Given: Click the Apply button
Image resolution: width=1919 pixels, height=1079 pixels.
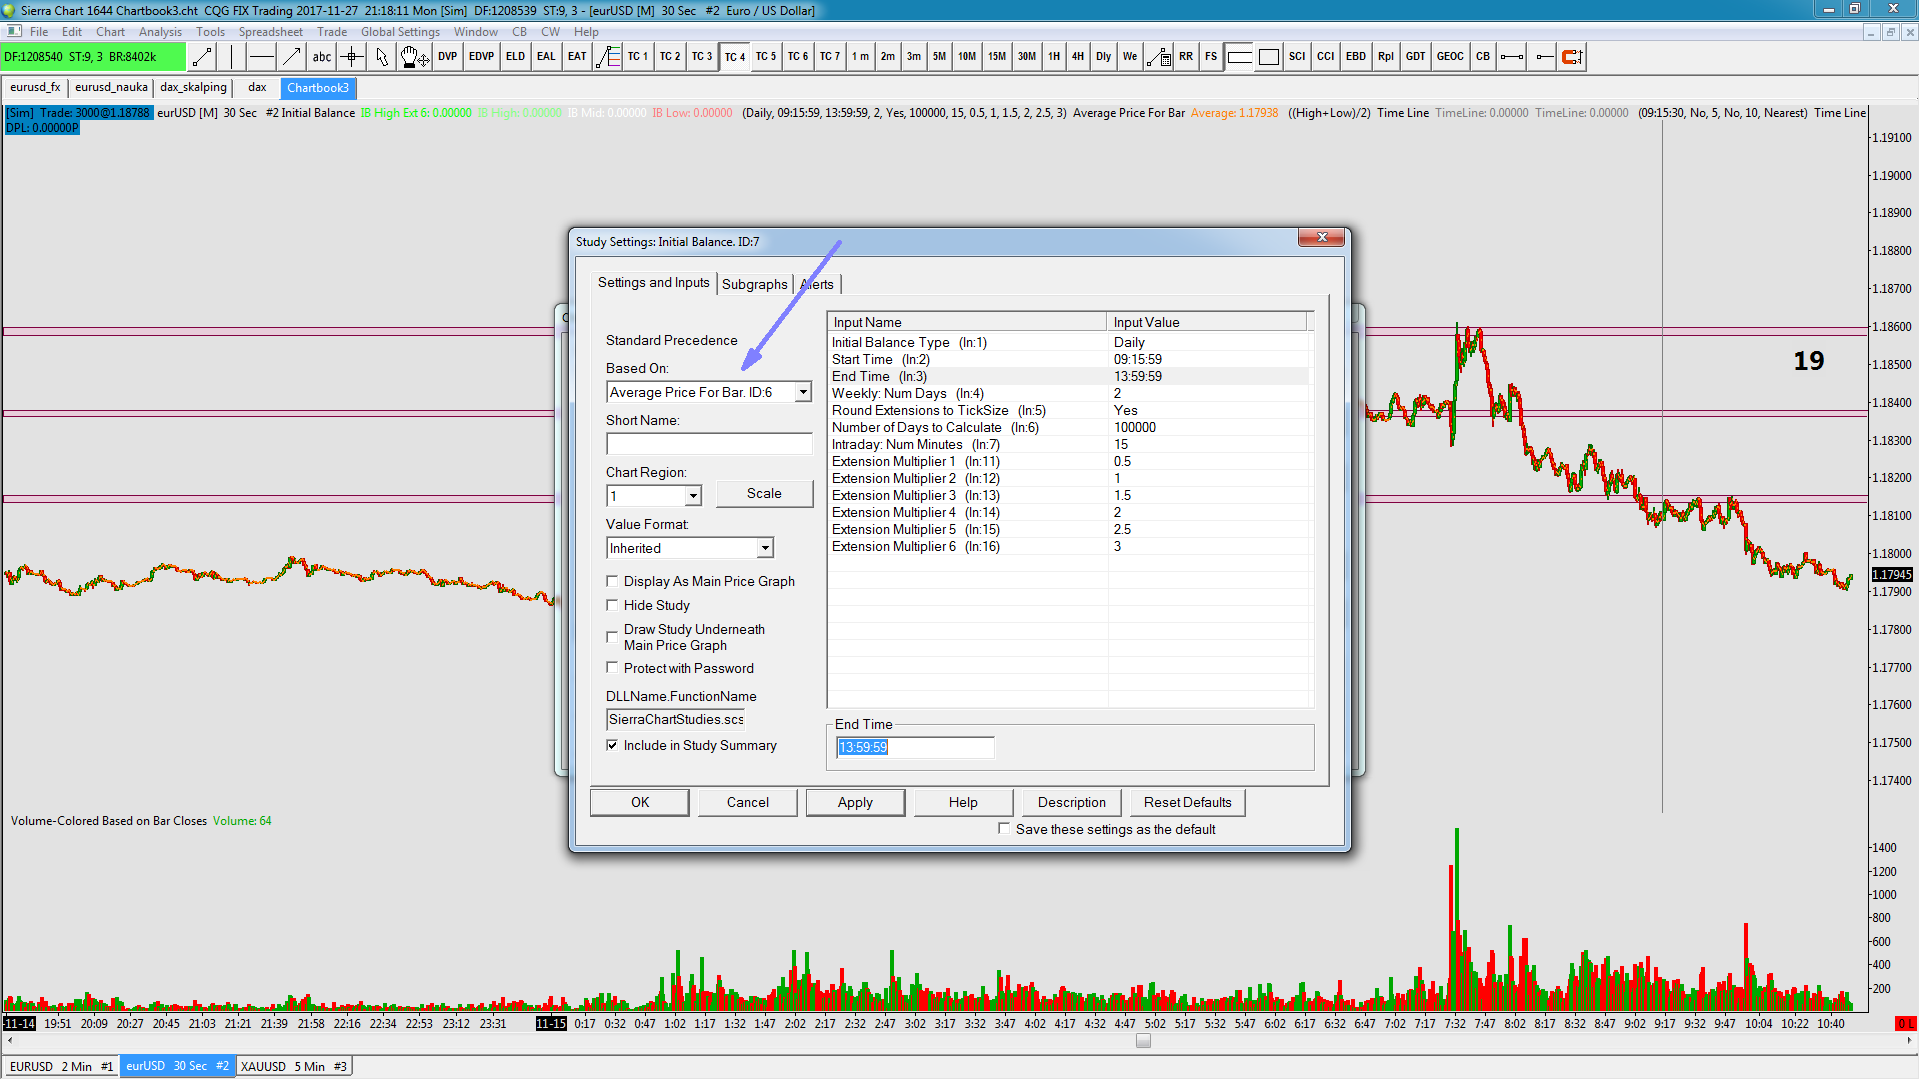Looking at the screenshot, I should (x=855, y=802).
